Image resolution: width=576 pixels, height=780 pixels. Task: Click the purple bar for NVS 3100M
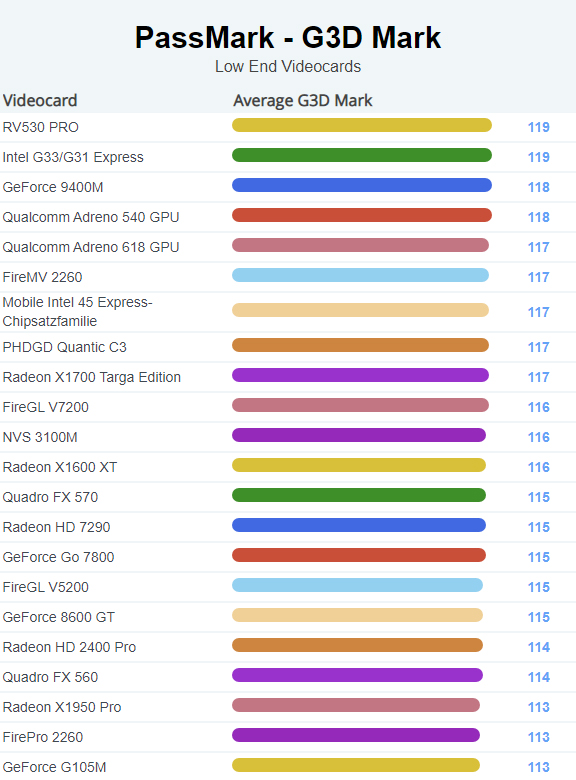pyautogui.click(x=359, y=435)
